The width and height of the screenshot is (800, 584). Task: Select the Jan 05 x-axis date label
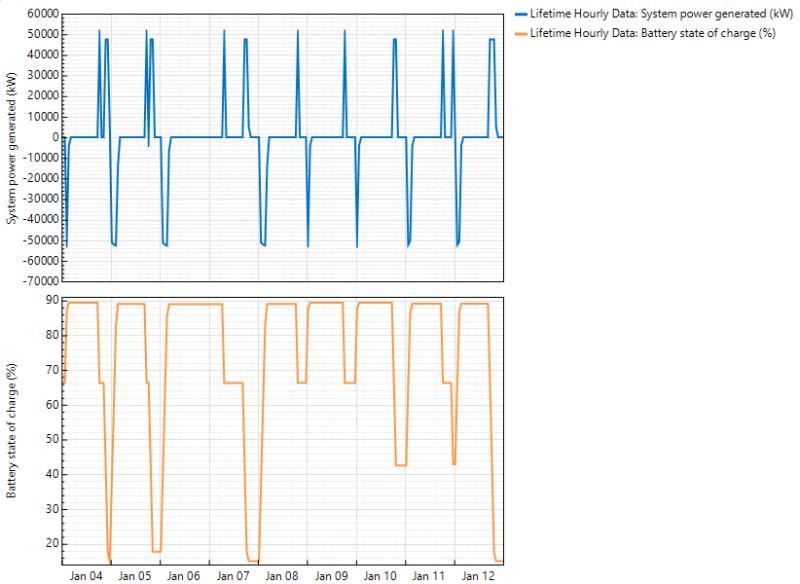point(136,576)
